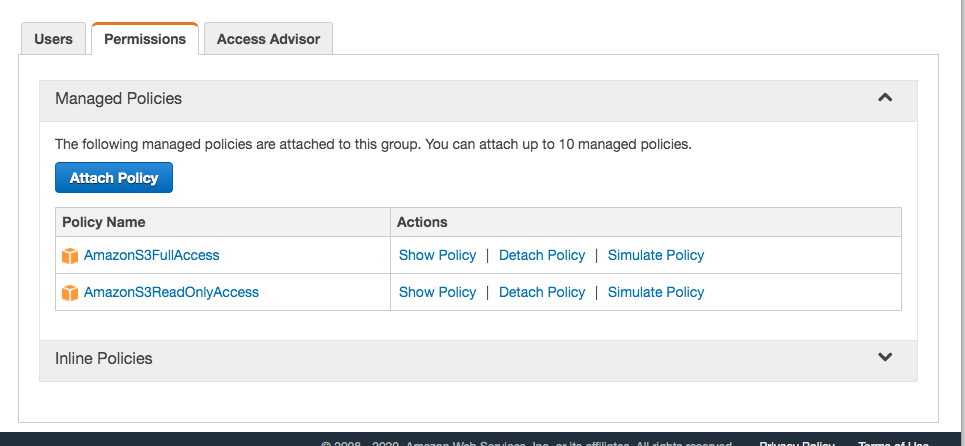Open the Privacy Policy footer link
The width and height of the screenshot is (965, 446).
point(796,443)
